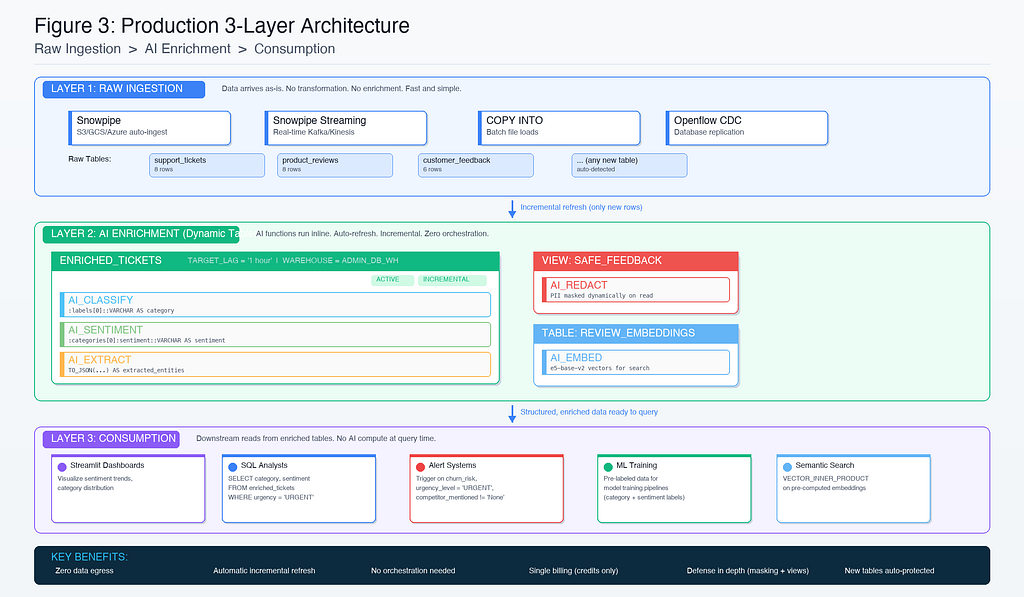Viewport: 1024px width, 597px height.
Task: Select the AI_SENTIMENT function row
Action: 275,334
